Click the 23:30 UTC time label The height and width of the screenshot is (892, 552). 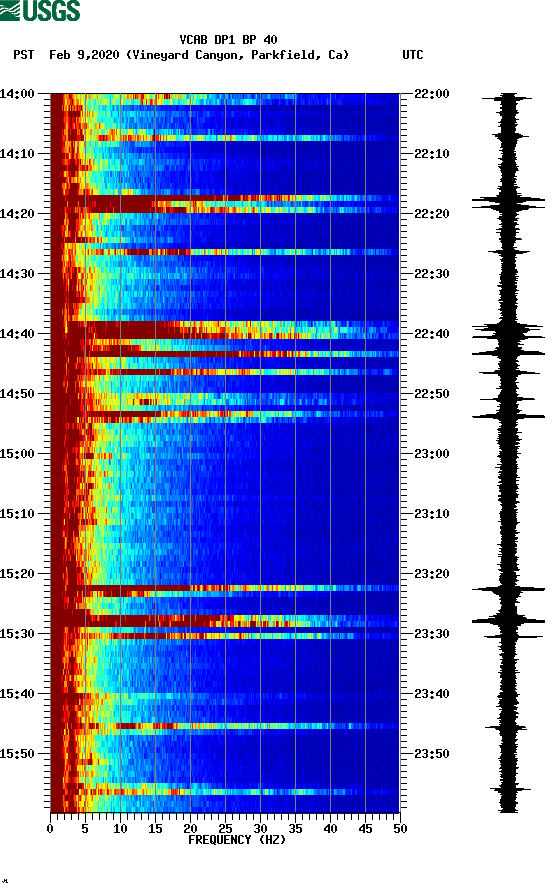tap(432, 634)
